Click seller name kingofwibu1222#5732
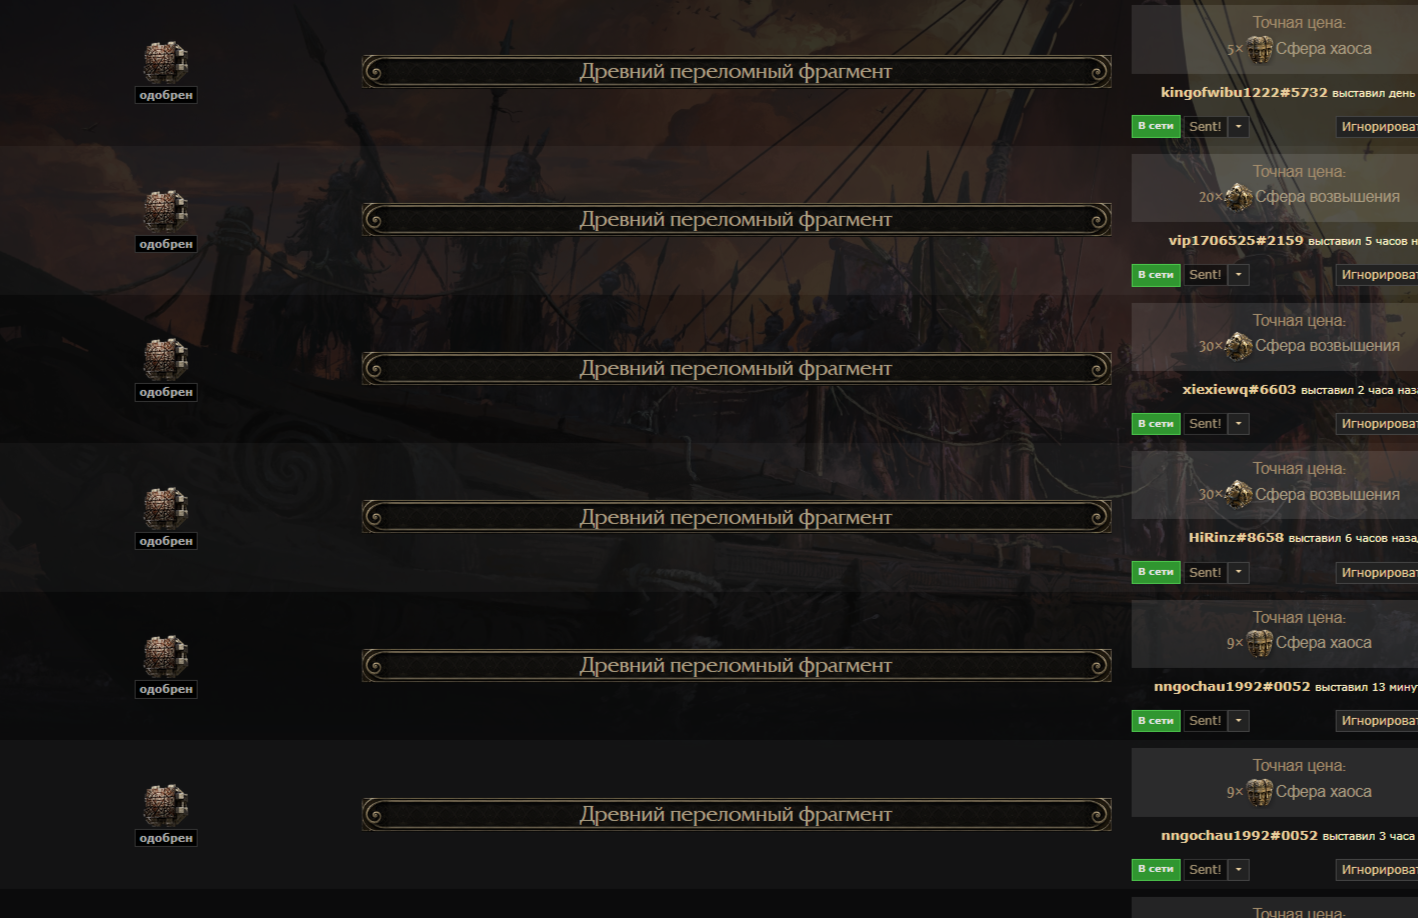Screen dimensions: 1418x918 [x=1244, y=92]
